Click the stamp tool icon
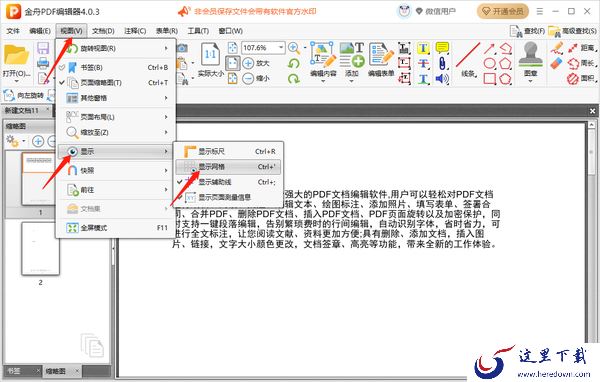 tap(530, 55)
